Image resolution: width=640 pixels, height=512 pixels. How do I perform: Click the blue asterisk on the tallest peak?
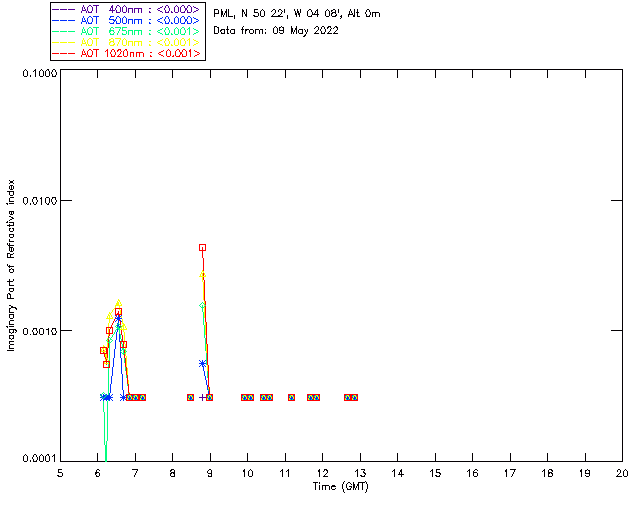click(202, 363)
